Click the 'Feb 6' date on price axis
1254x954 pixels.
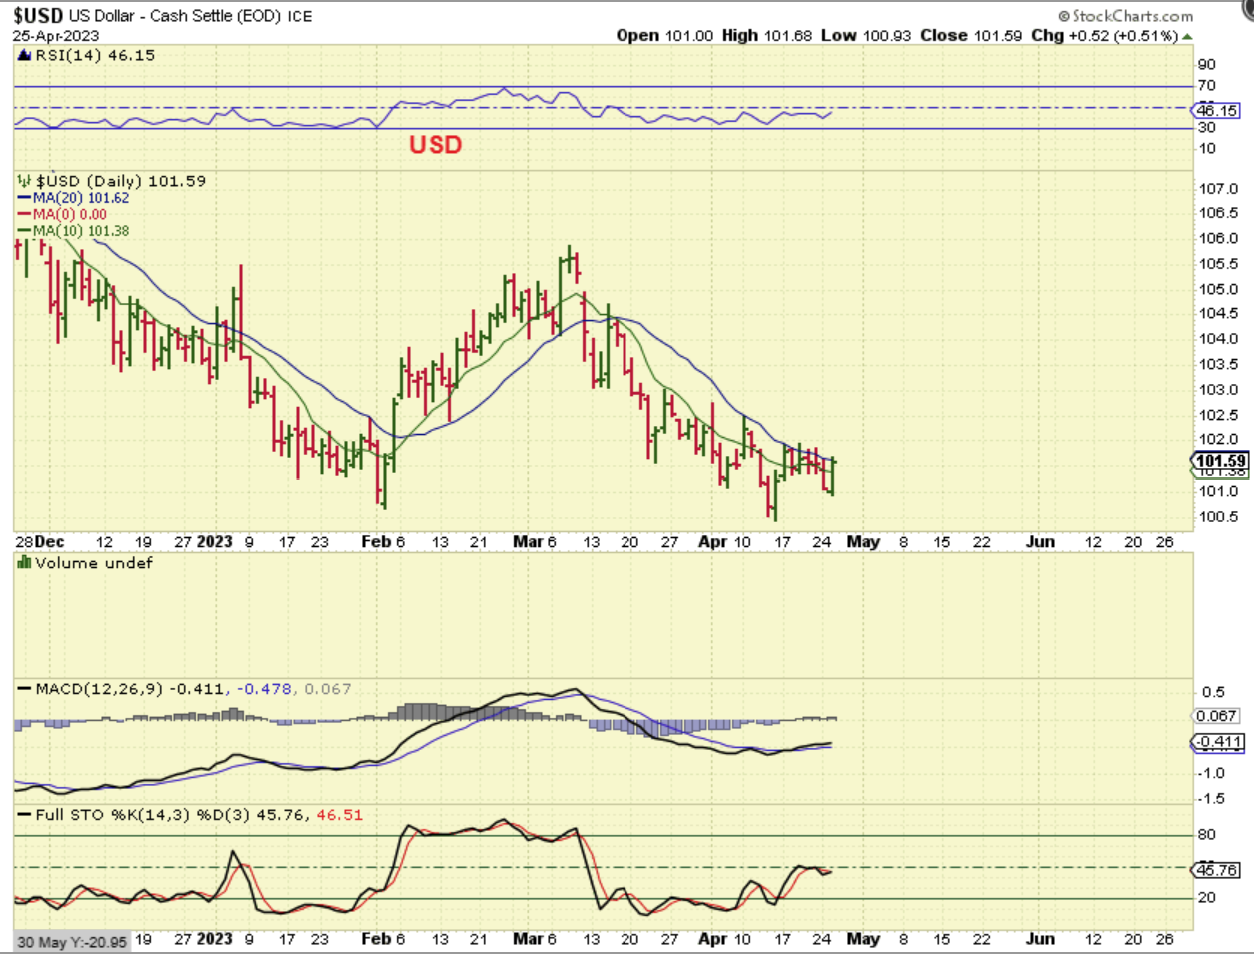click(x=383, y=542)
